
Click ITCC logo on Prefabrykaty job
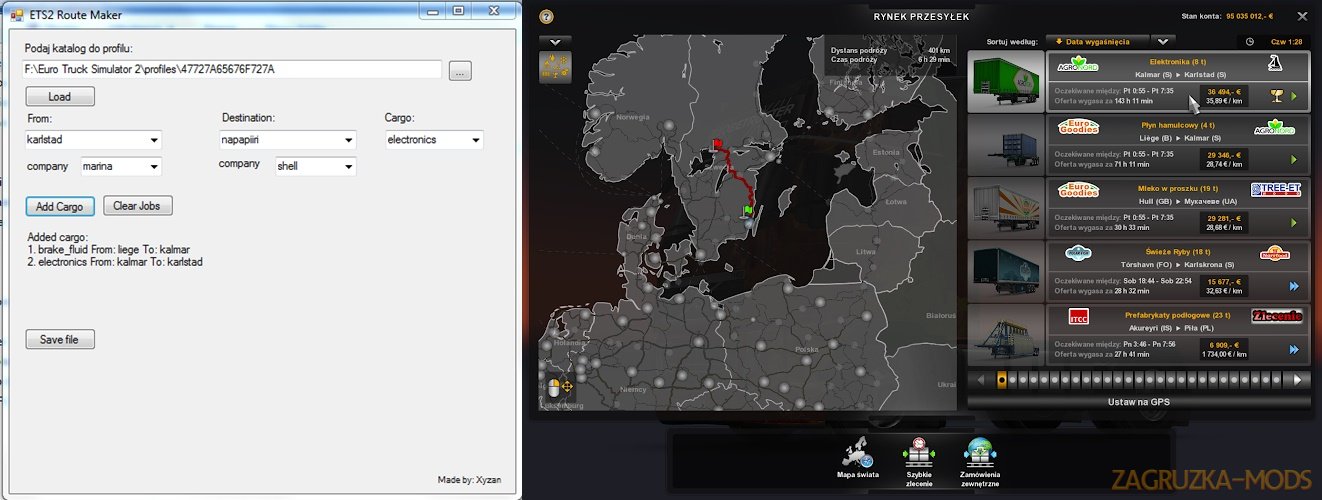click(x=1079, y=317)
